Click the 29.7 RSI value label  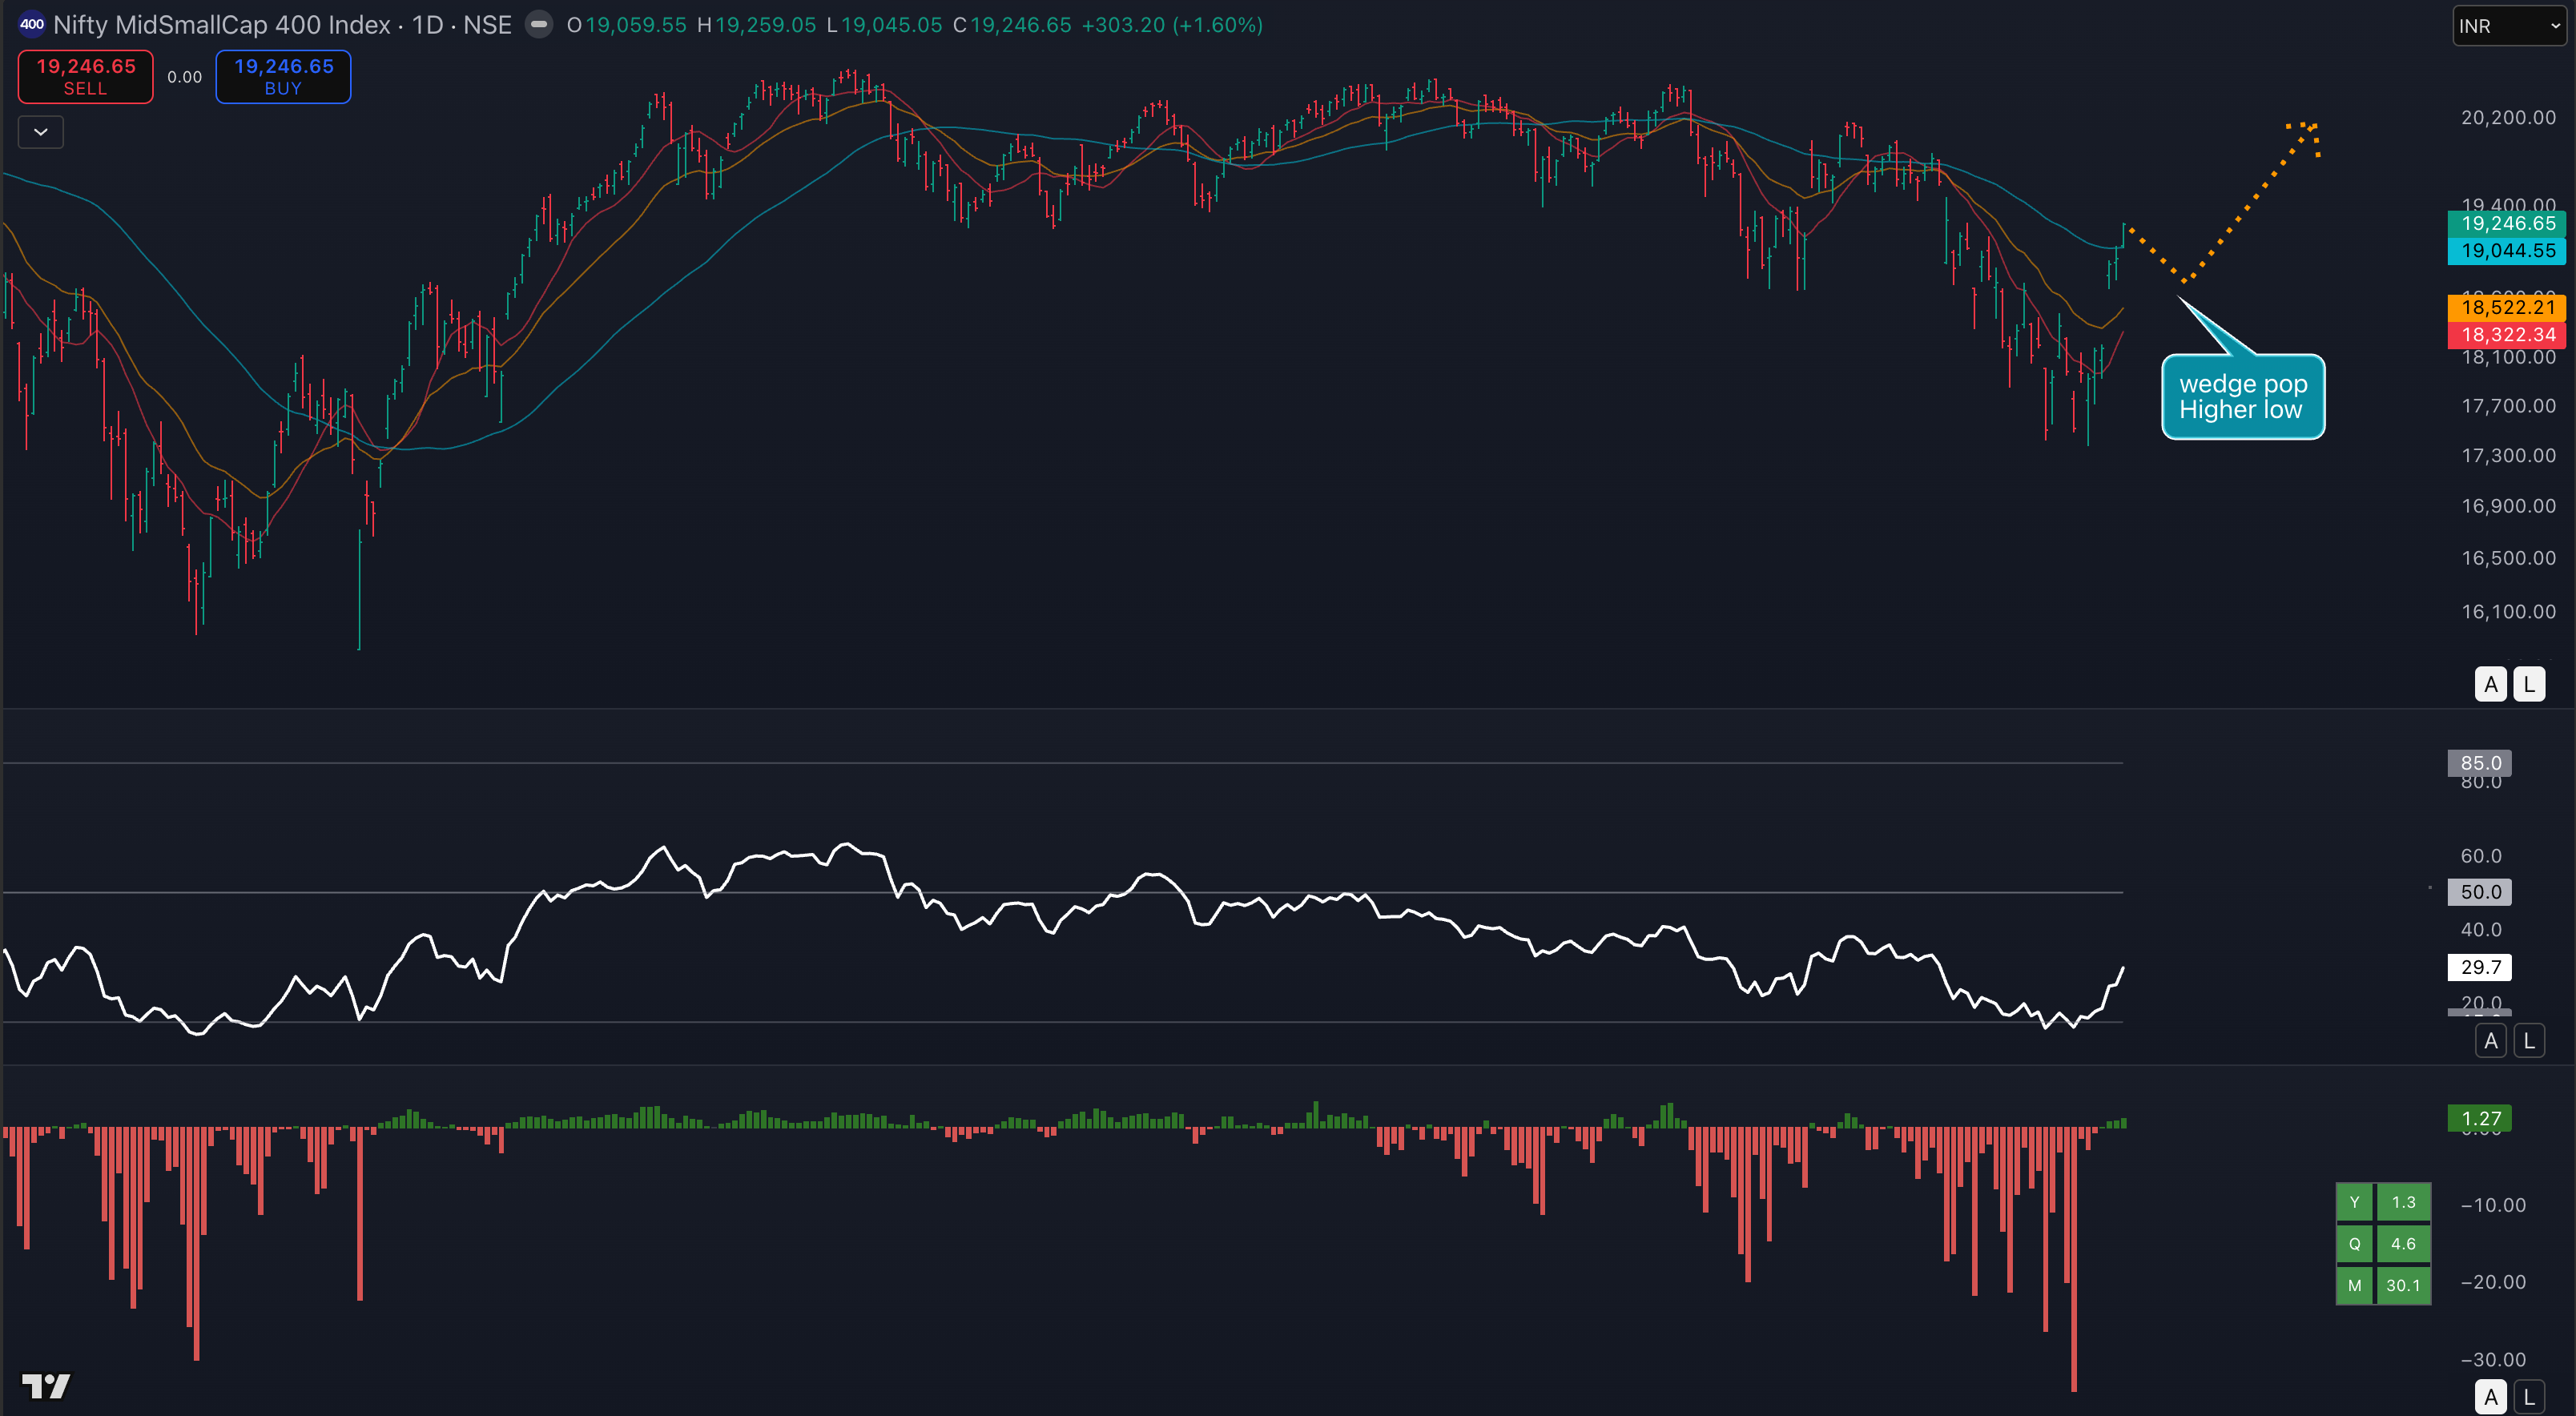(2480, 967)
